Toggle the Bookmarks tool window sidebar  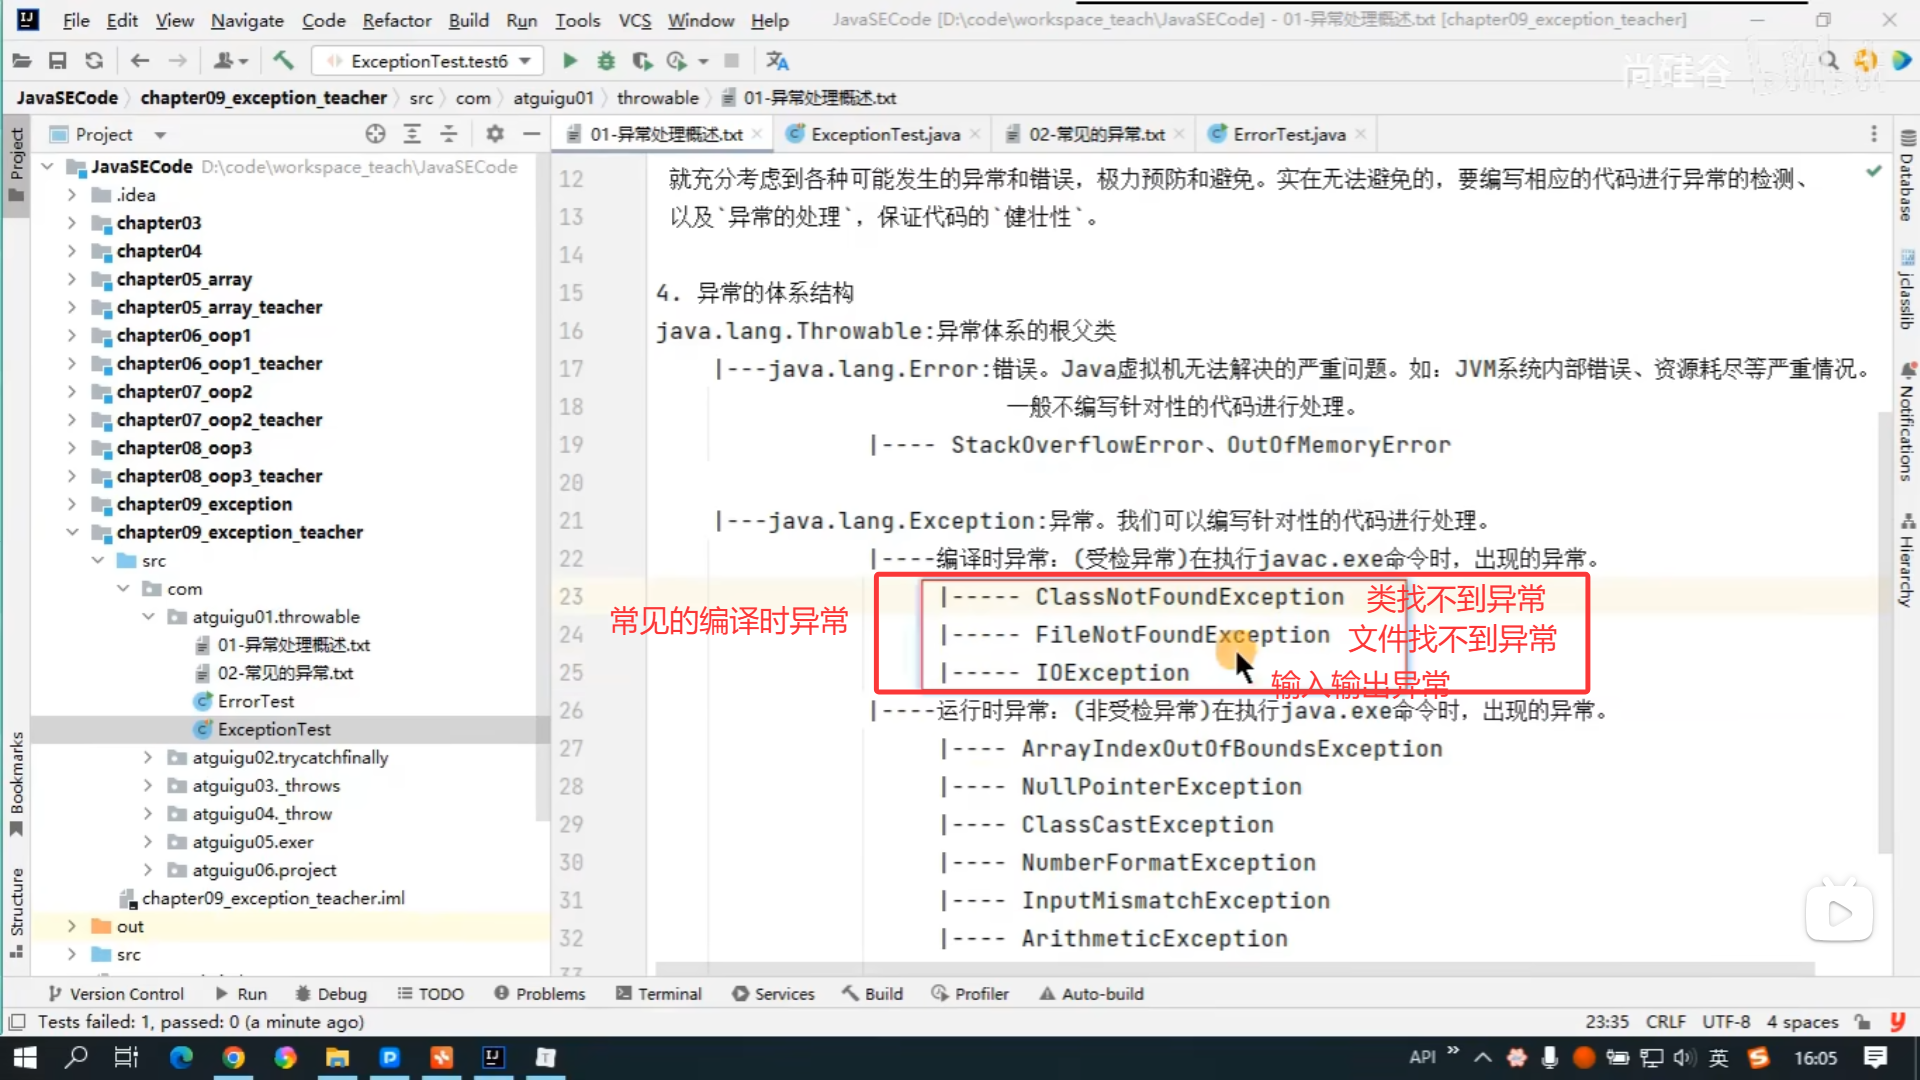pyautogui.click(x=16, y=783)
